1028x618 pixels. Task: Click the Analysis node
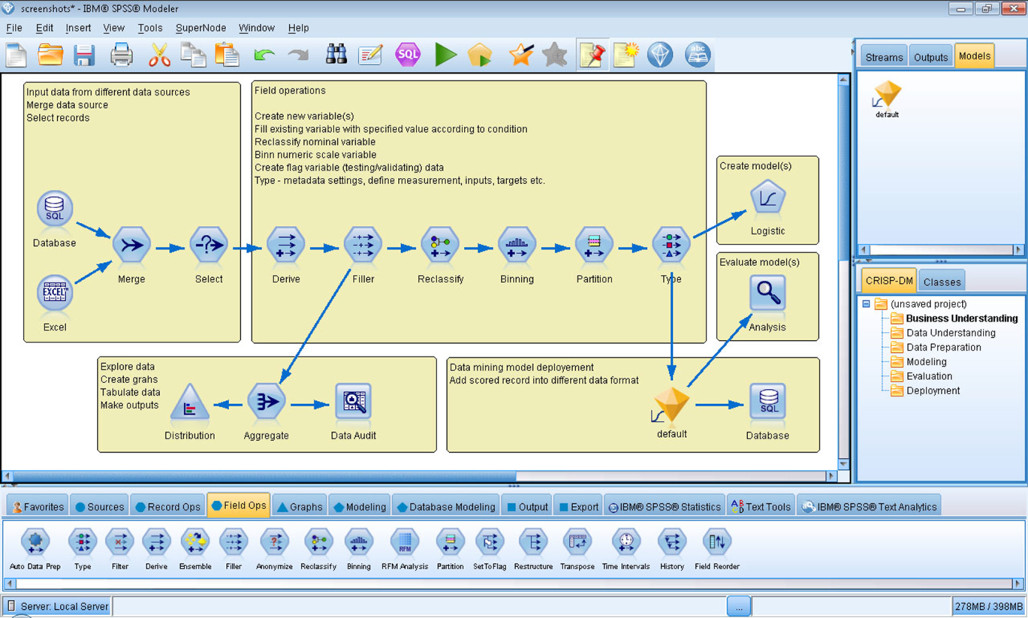point(768,293)
